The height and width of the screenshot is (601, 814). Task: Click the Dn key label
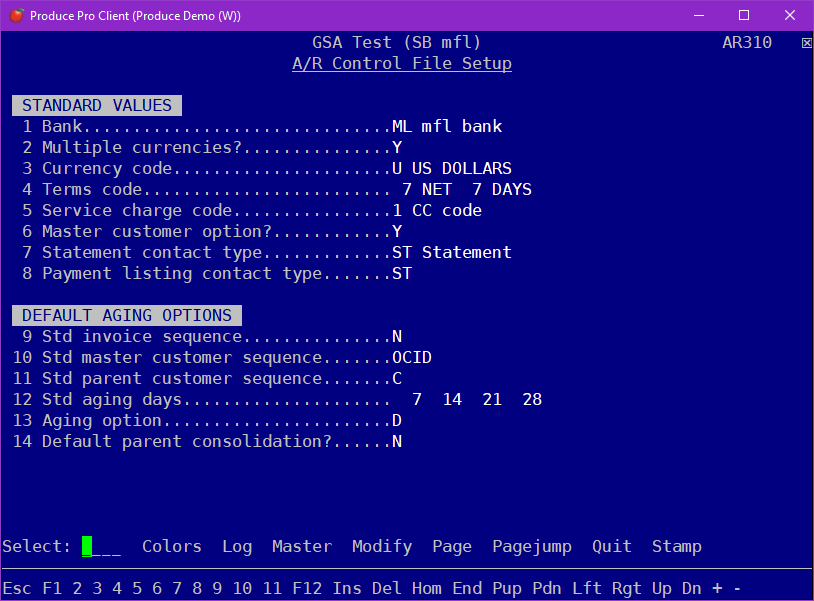692,588
